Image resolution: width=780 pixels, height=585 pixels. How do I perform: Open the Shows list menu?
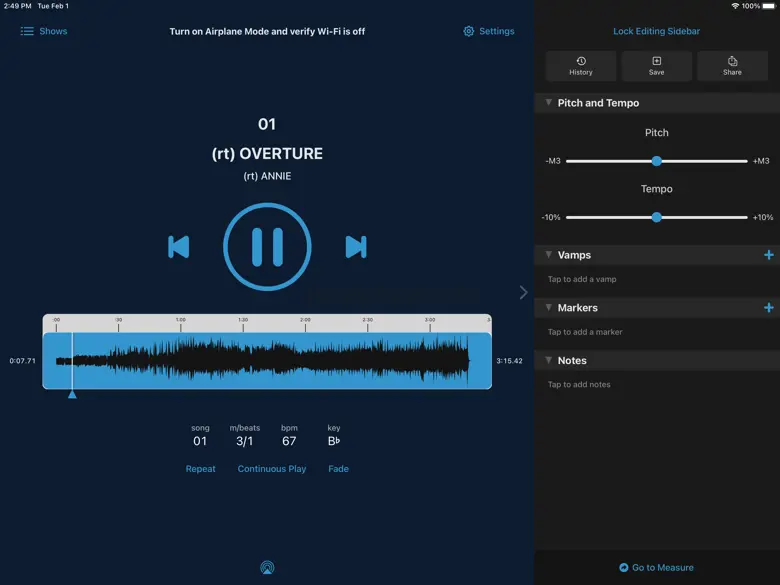(44, 31)
